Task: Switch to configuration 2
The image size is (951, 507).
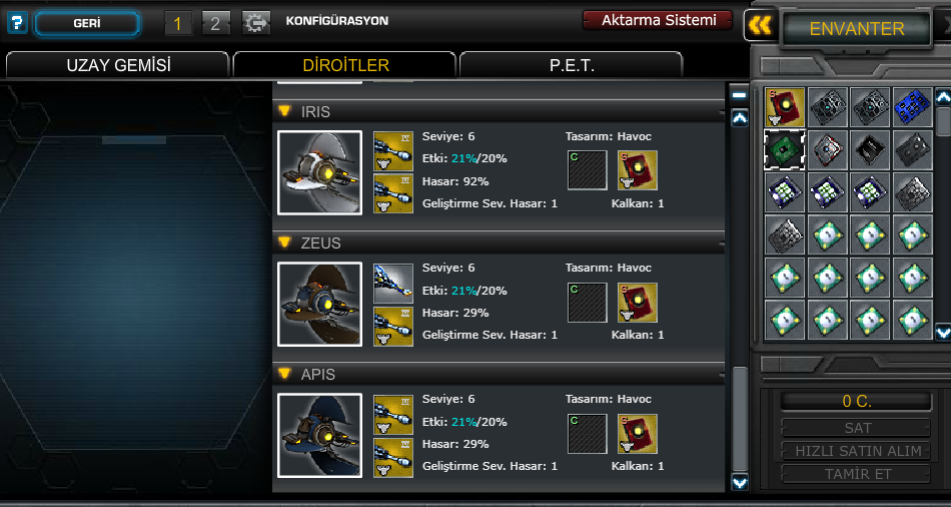Action: pyautogui.click(x=216, y=24)
